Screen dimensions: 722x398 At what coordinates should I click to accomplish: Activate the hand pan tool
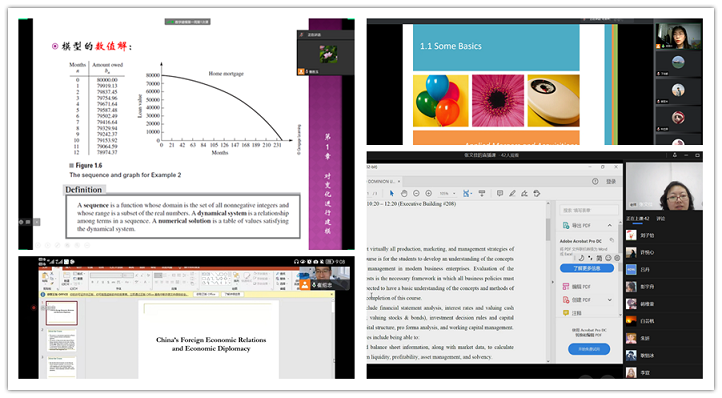(x=404, y=193)
